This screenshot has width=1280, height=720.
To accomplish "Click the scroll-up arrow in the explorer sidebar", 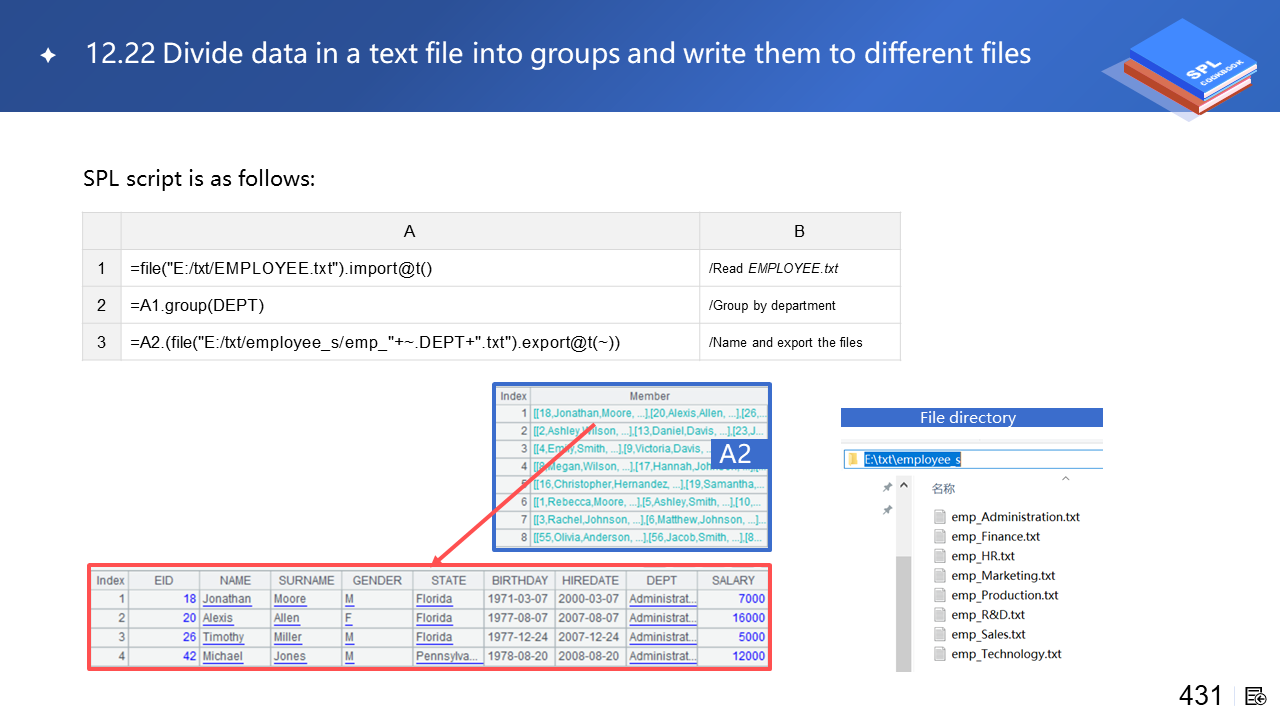I will pos(904,486).
